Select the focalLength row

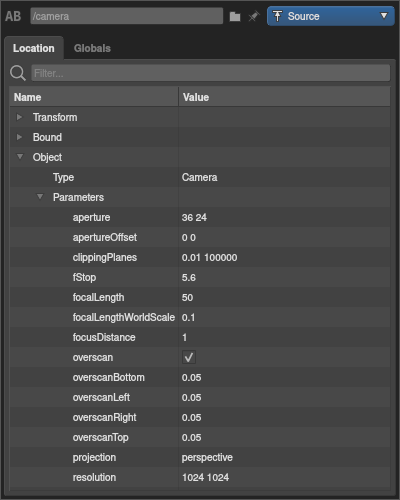200,297
